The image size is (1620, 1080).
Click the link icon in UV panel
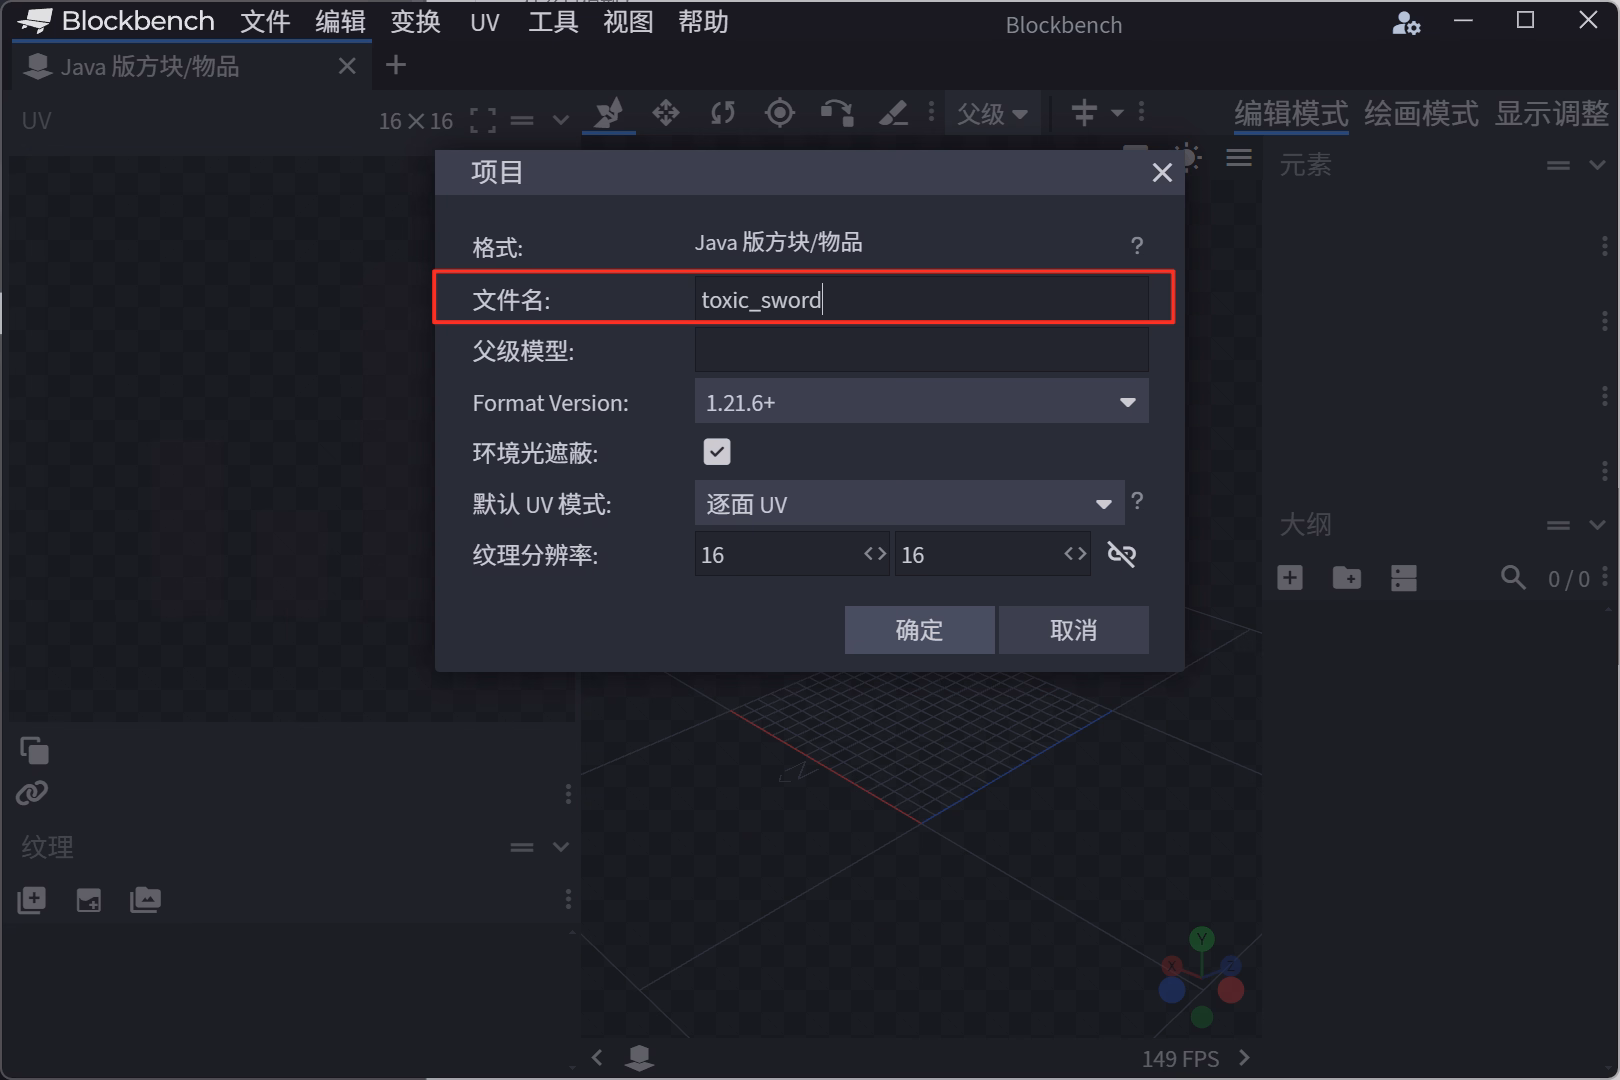click(32, 793)
